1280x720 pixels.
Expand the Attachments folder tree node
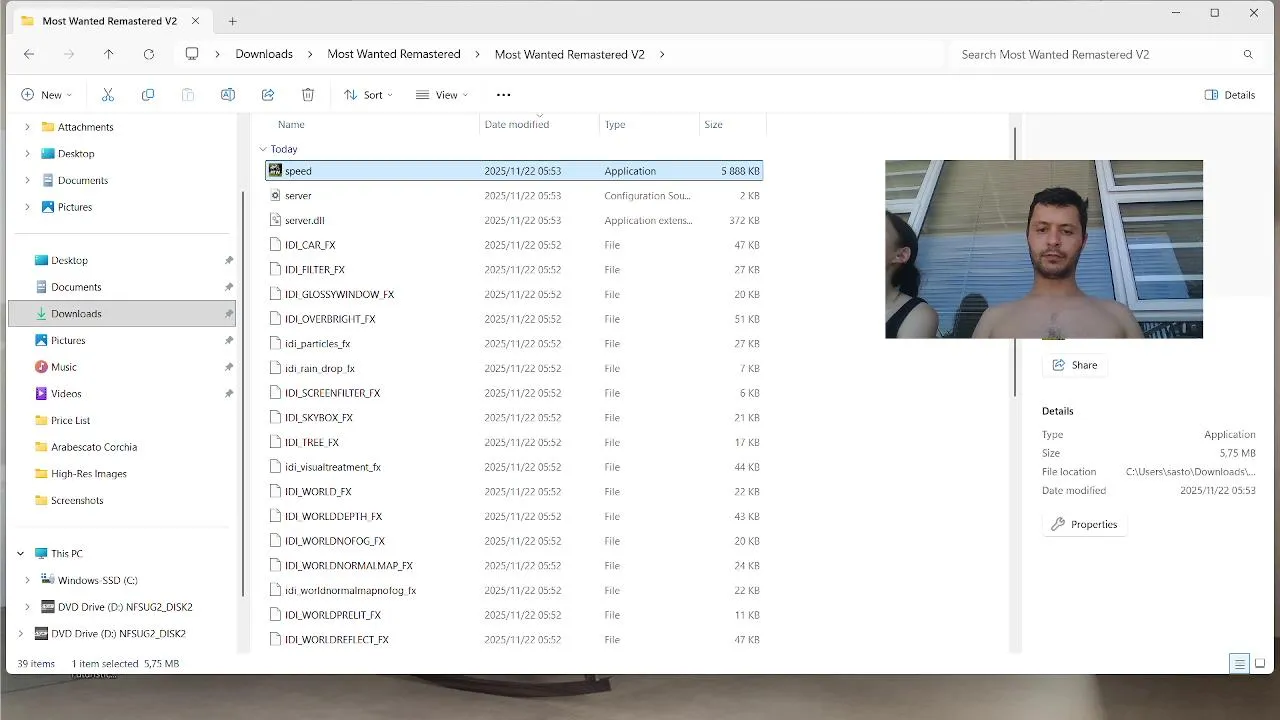(27, 127)
